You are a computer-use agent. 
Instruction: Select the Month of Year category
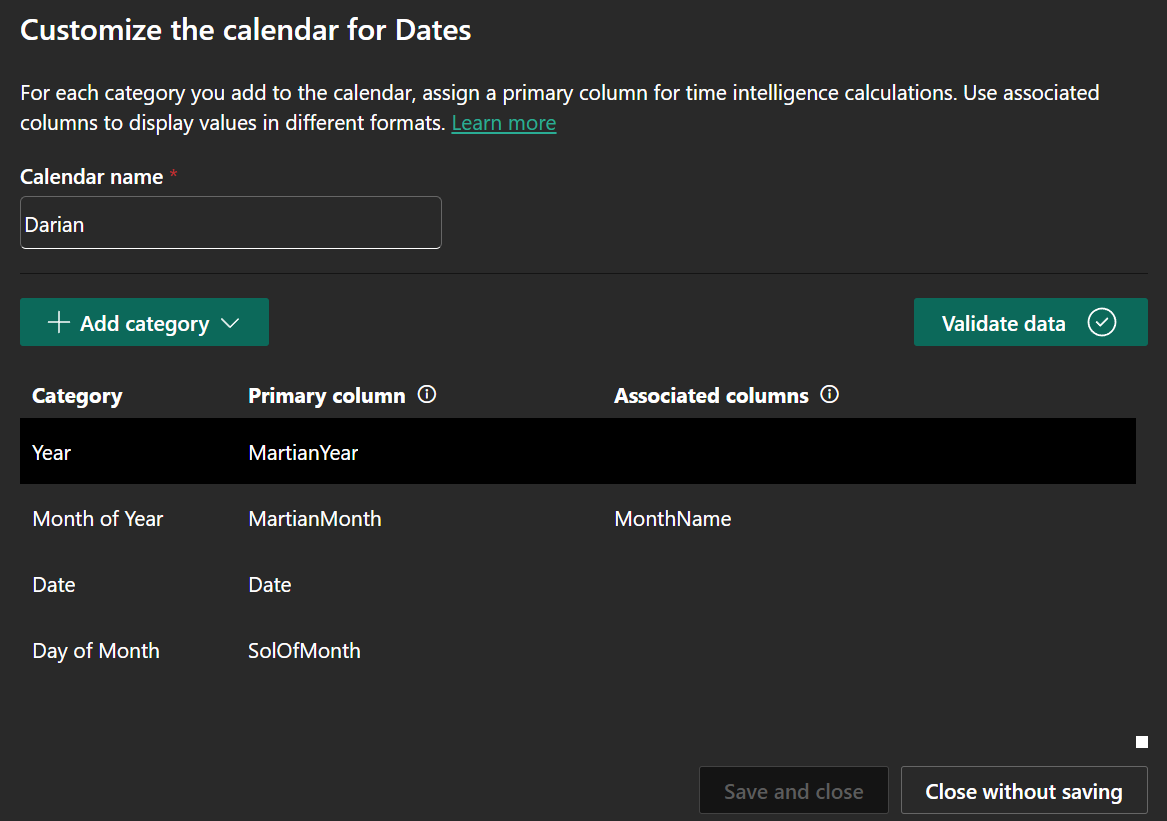pyautogui.click(x=98, y=519)
